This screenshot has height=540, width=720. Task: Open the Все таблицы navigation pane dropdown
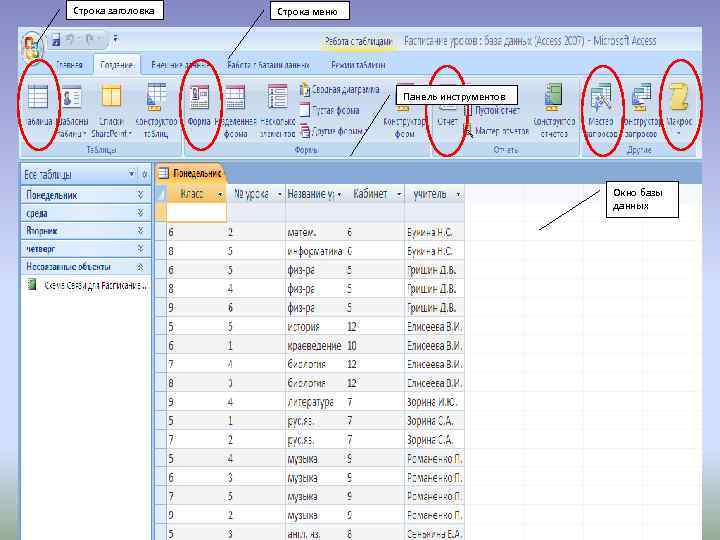(x=132, y=174)
